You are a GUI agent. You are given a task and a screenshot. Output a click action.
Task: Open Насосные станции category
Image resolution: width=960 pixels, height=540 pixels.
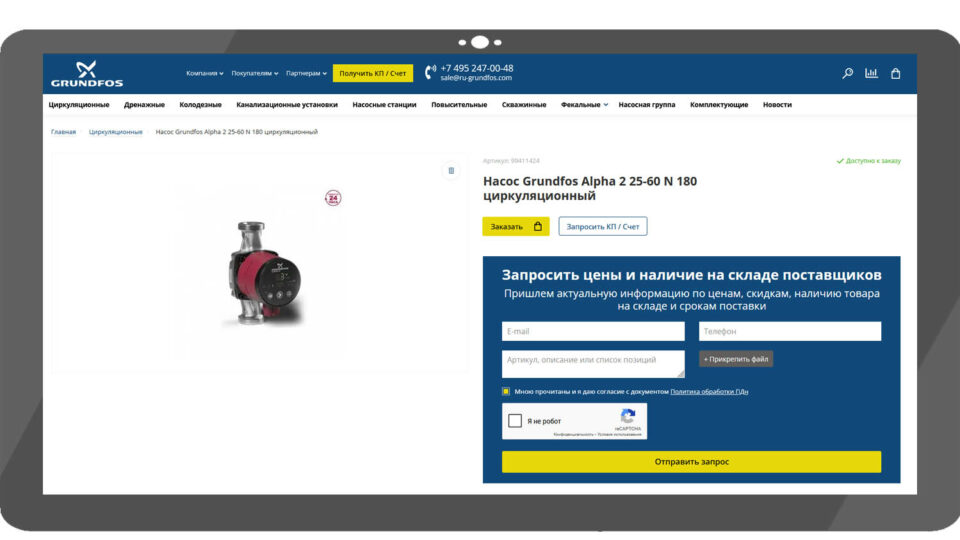[384, 105]
